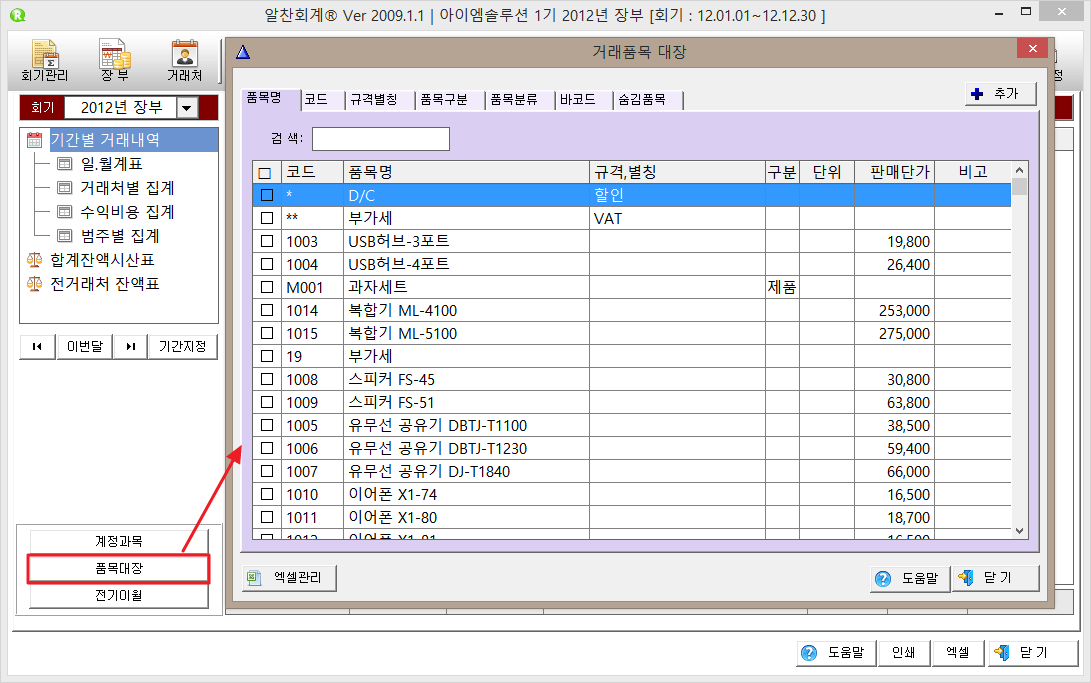This screenshot has width=1091, height=683.
Task: Check the box for code 1003 USB허브-3포트
Action: [266, 241]
